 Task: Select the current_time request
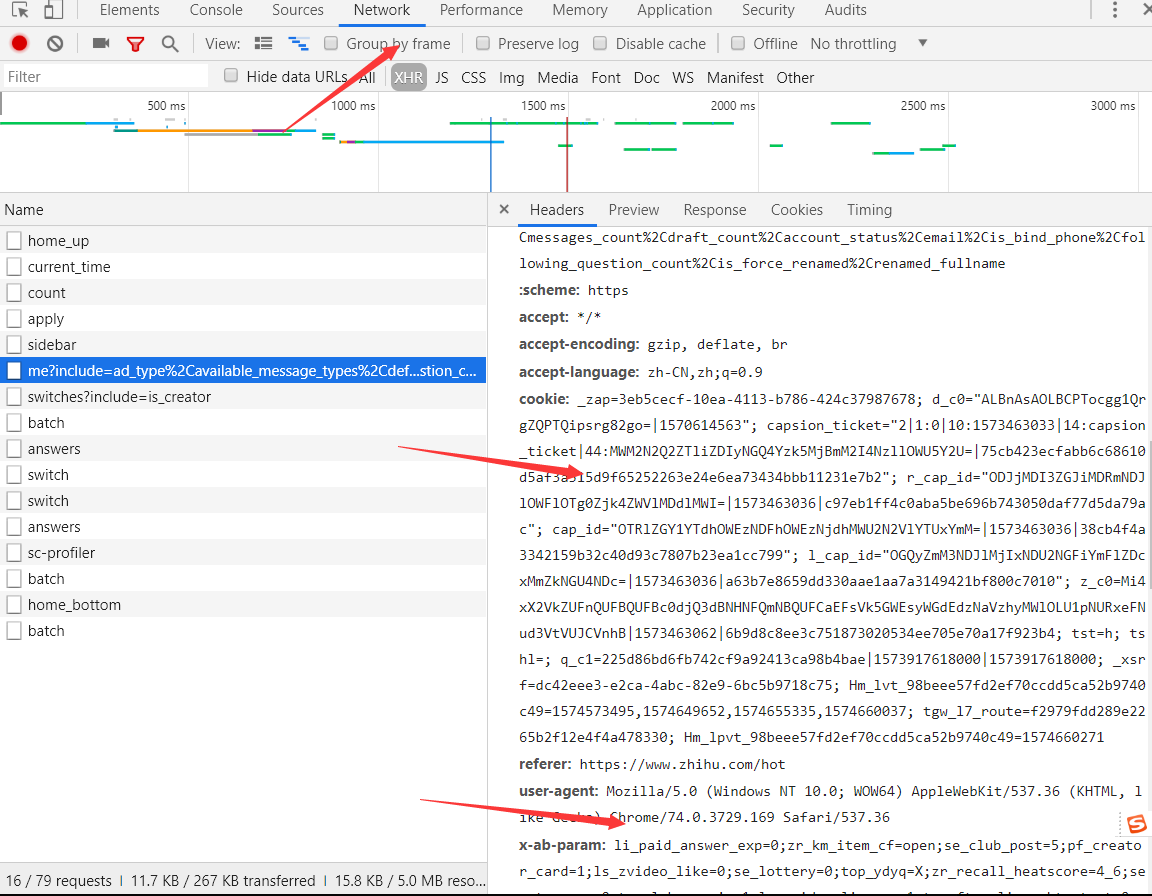click(242, 267)
